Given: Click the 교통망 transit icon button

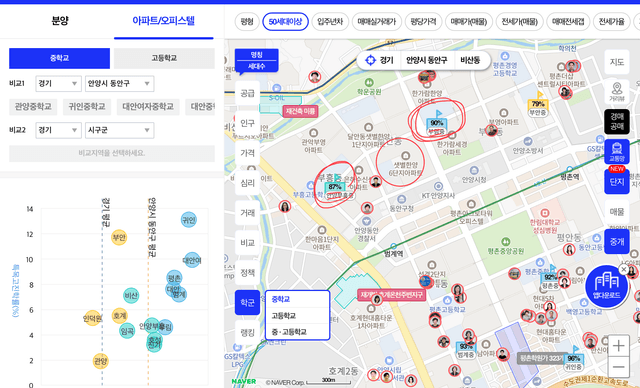Looking at the screenshot, I should click(617, 151).
